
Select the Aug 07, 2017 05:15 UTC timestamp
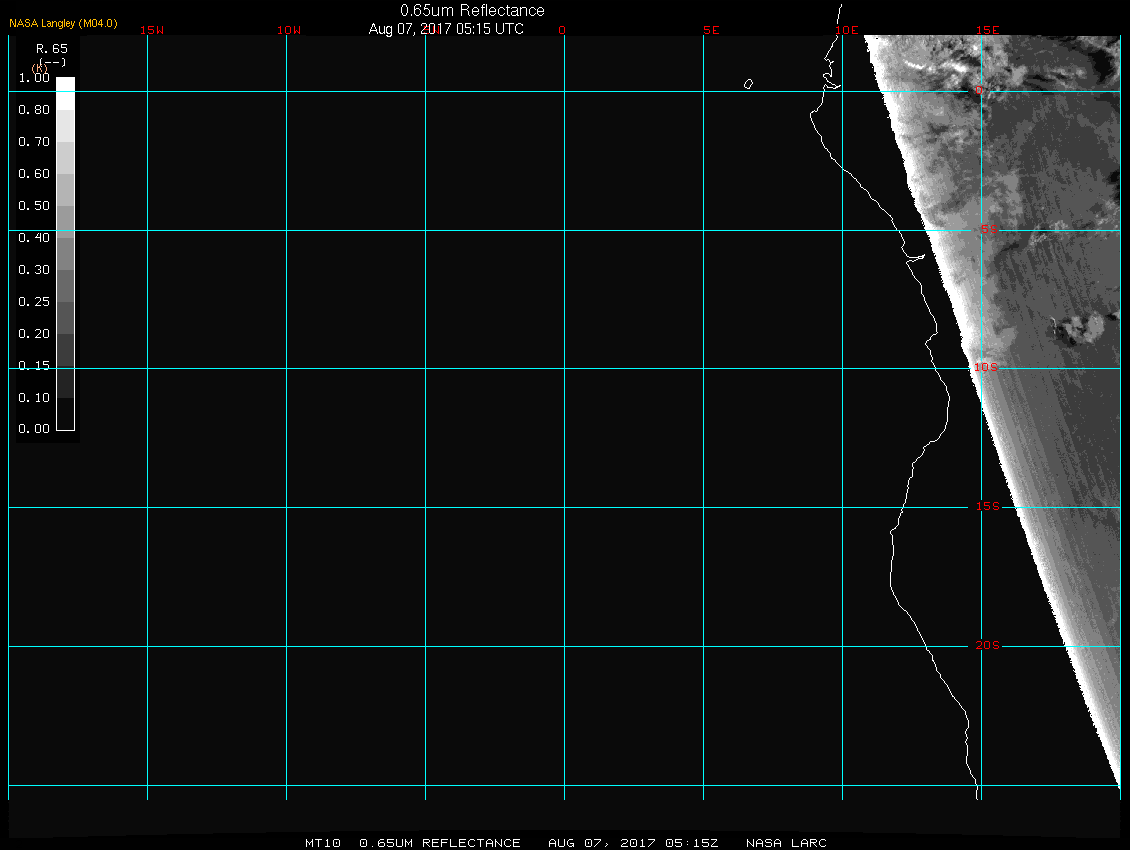(x=446, y=29)
